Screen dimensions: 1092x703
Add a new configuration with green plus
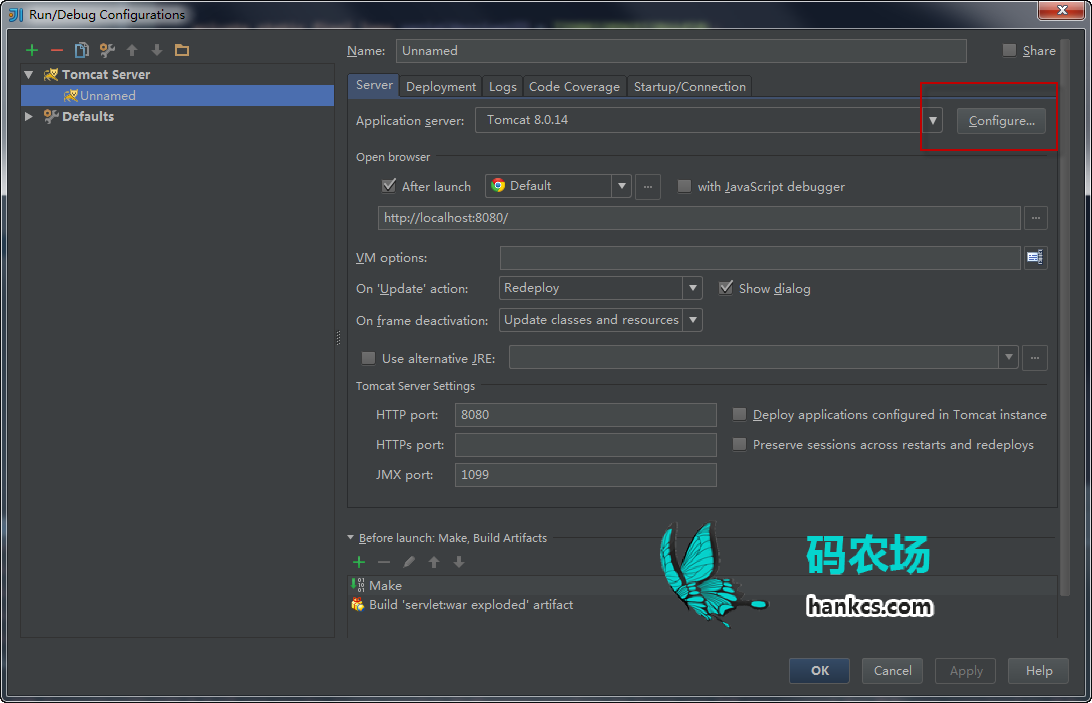31,50
